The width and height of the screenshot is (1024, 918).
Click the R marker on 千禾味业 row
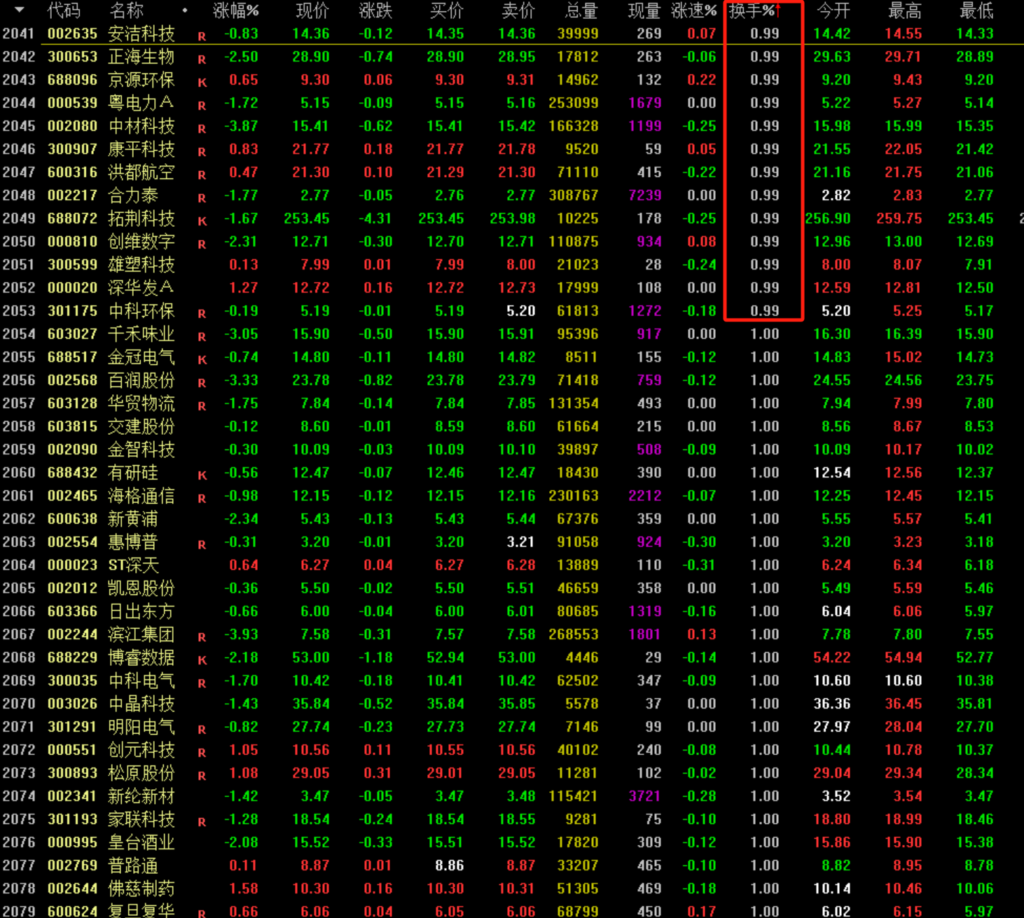click(202, 337)
